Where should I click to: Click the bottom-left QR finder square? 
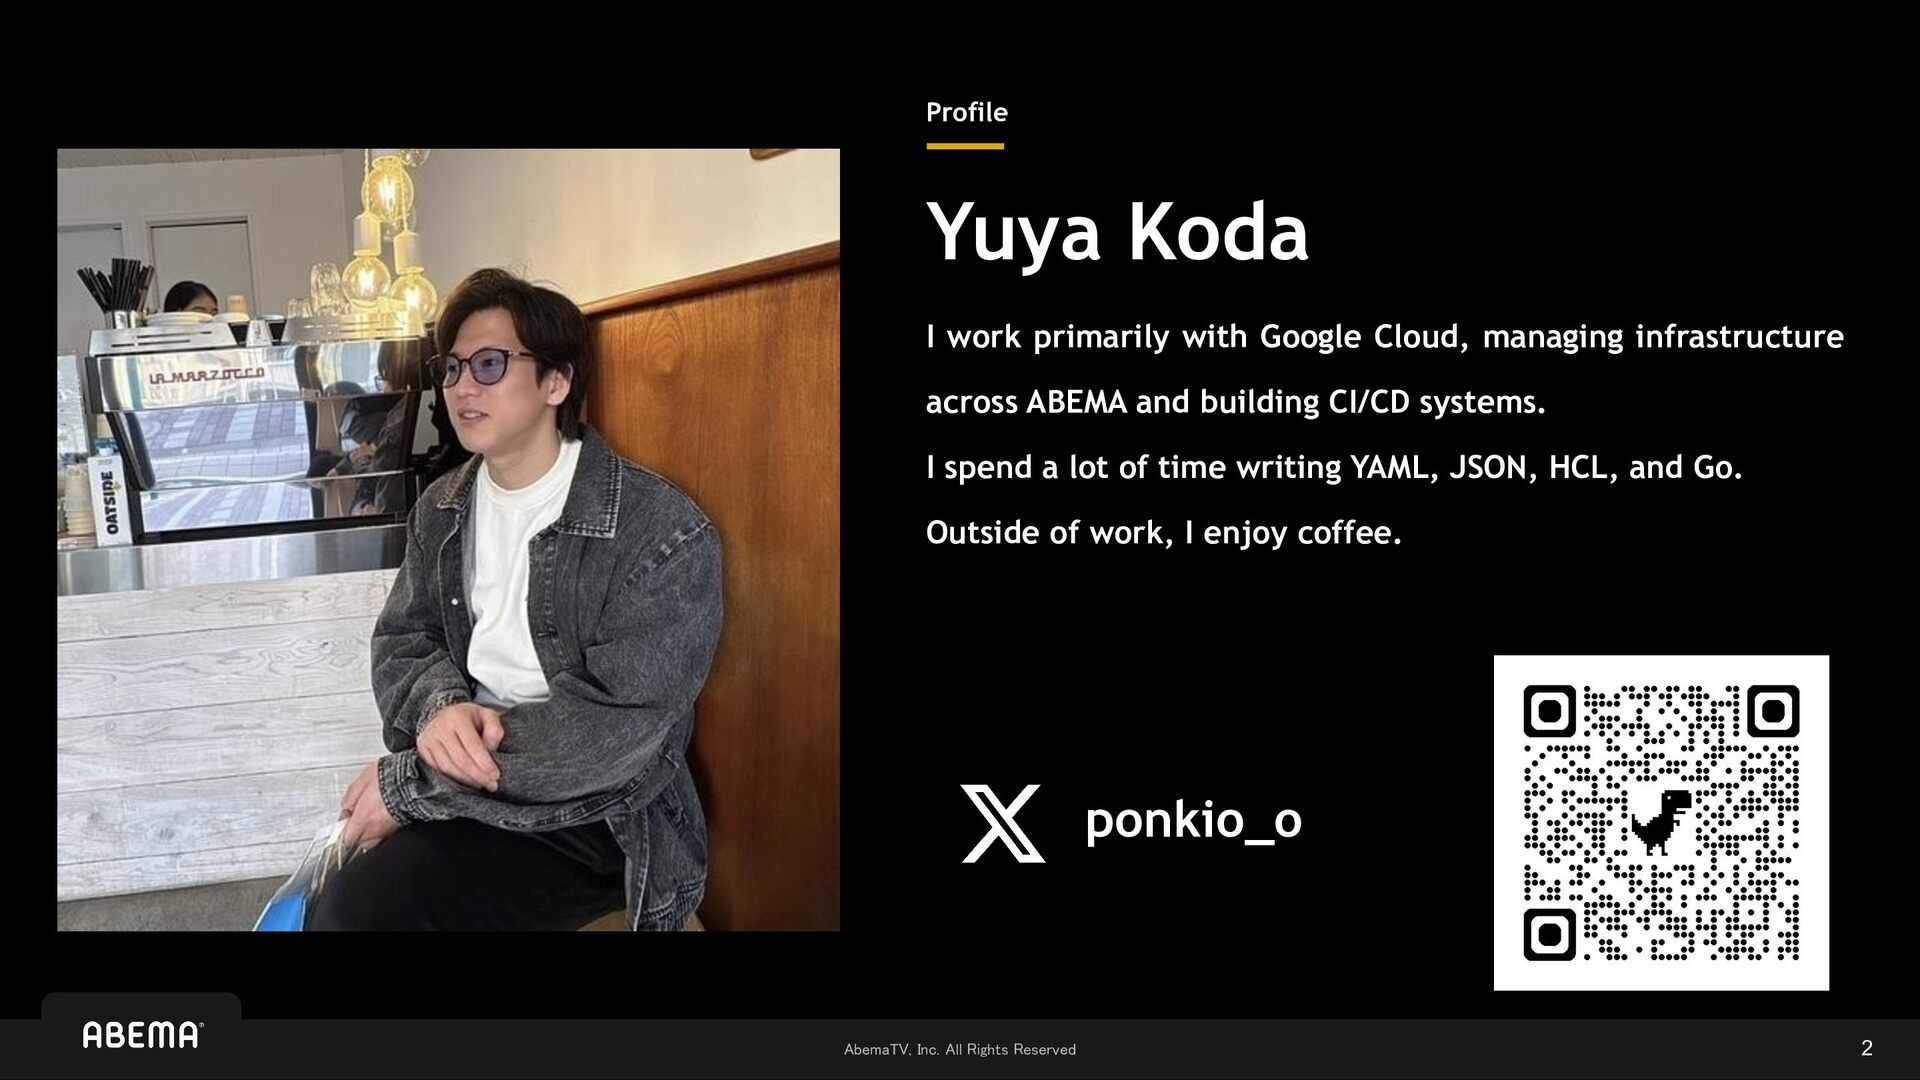[x=1549, y=935]
